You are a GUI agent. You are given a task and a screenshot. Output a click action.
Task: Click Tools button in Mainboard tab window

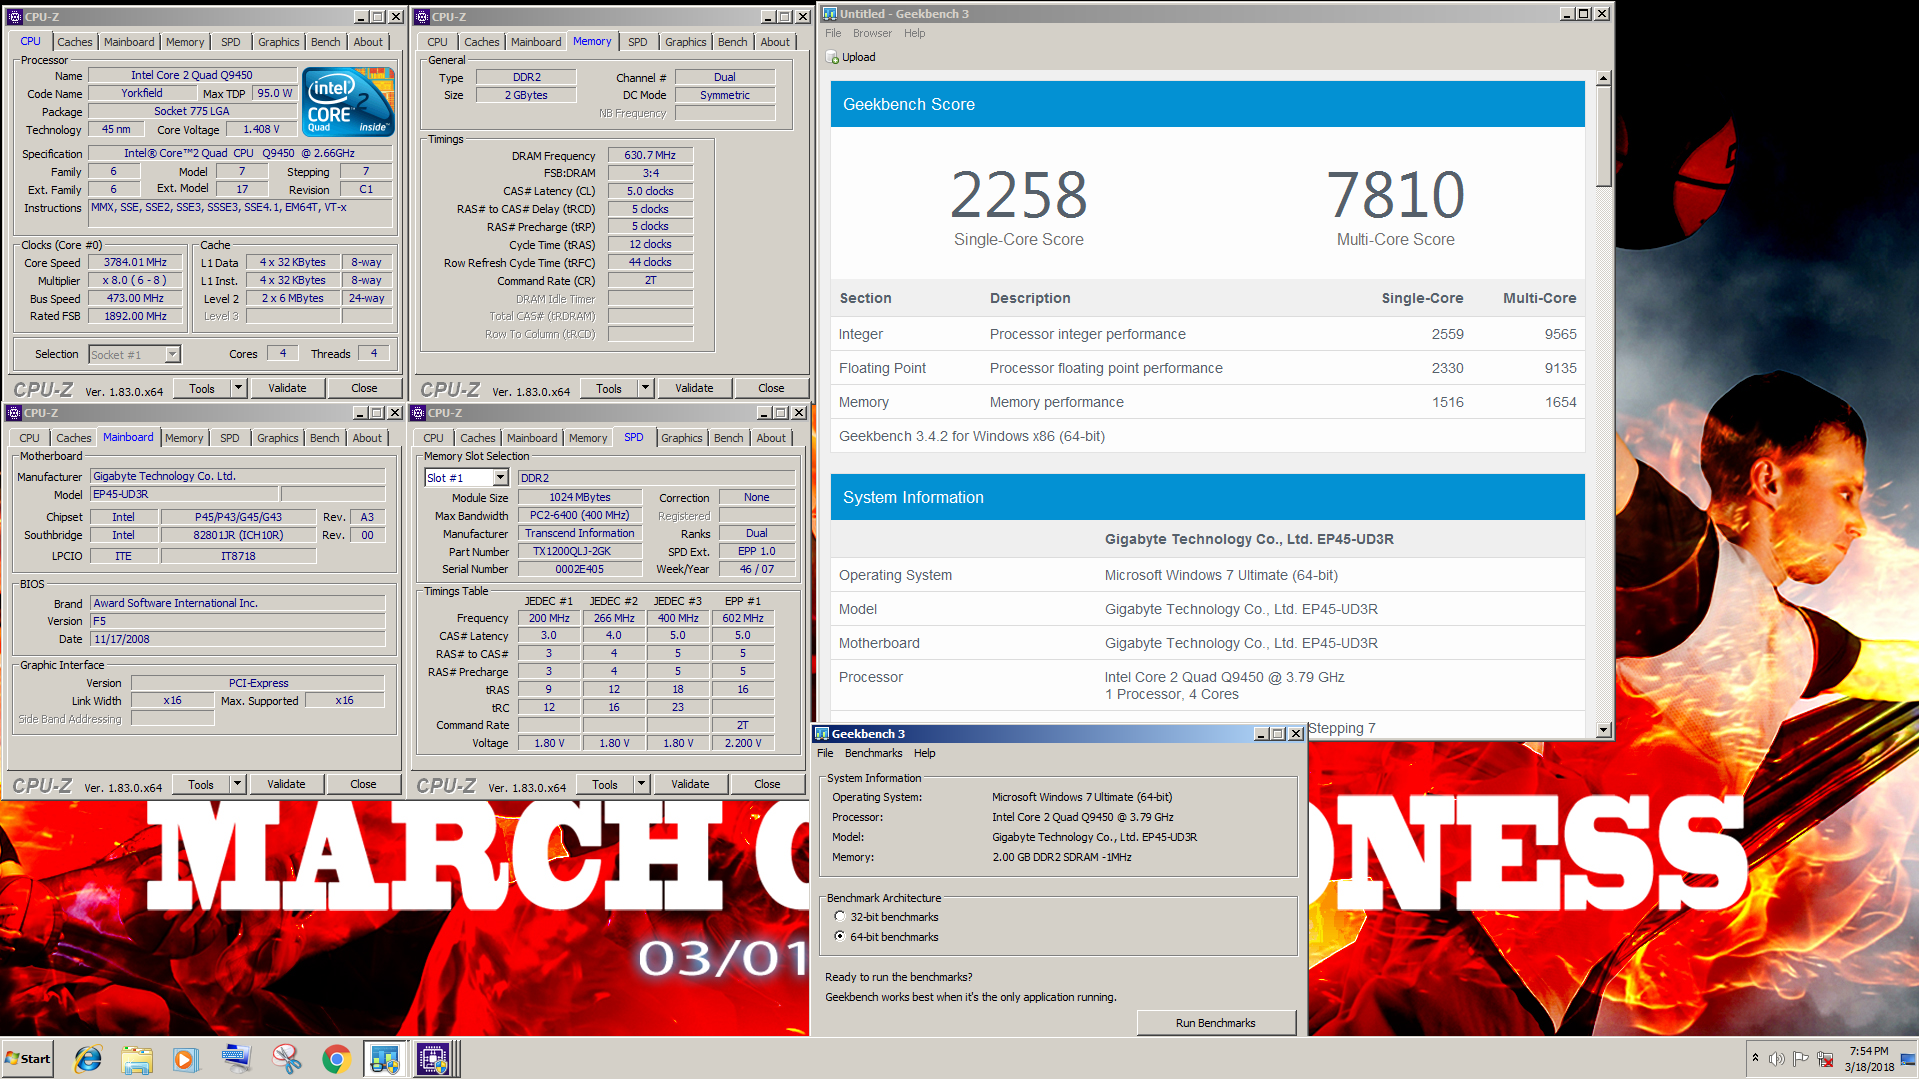tap(201, 784)
